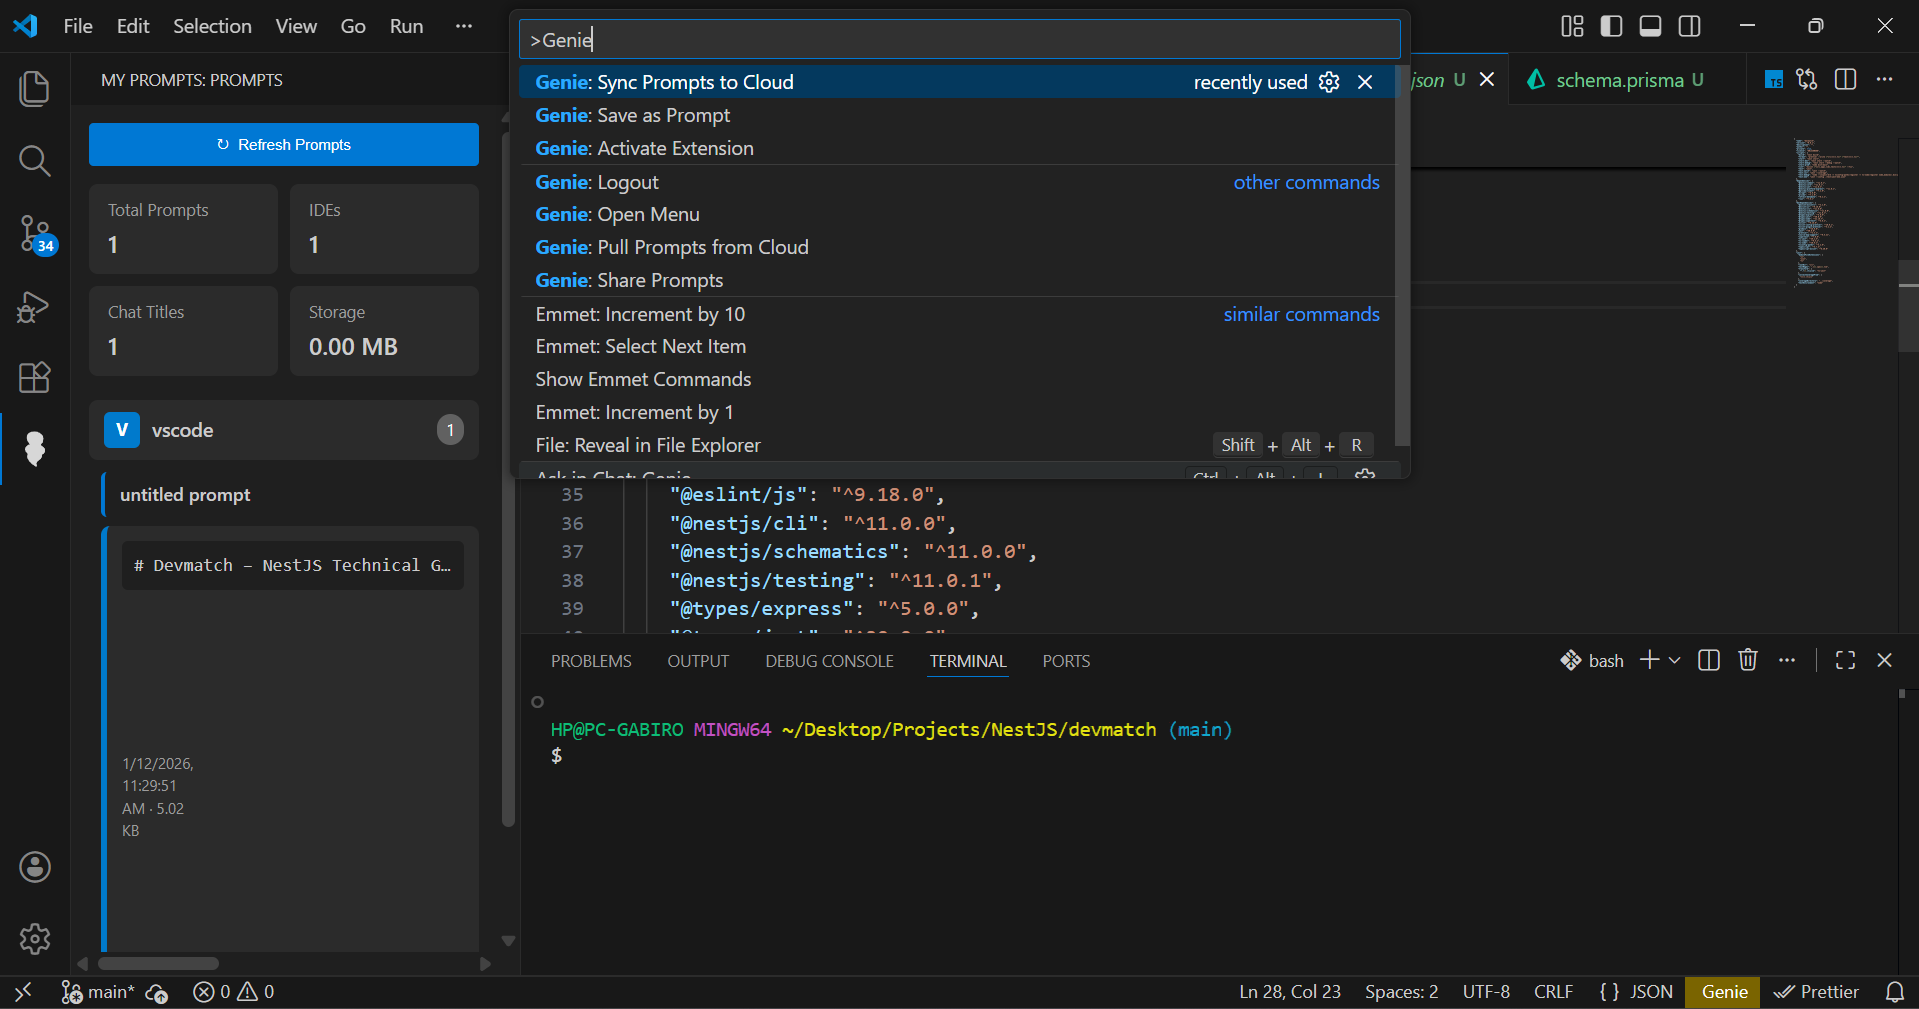Screen dimensions: 1919x1009
Task: Open the new terminal launch profile dropdown
Action: [x=1675, y=660]
